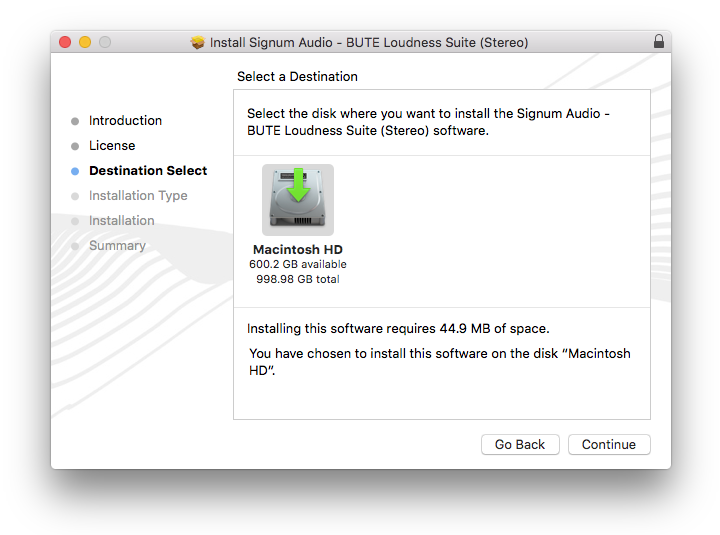
Task: Click the Summary step label
Action: (x=117, y=246)
